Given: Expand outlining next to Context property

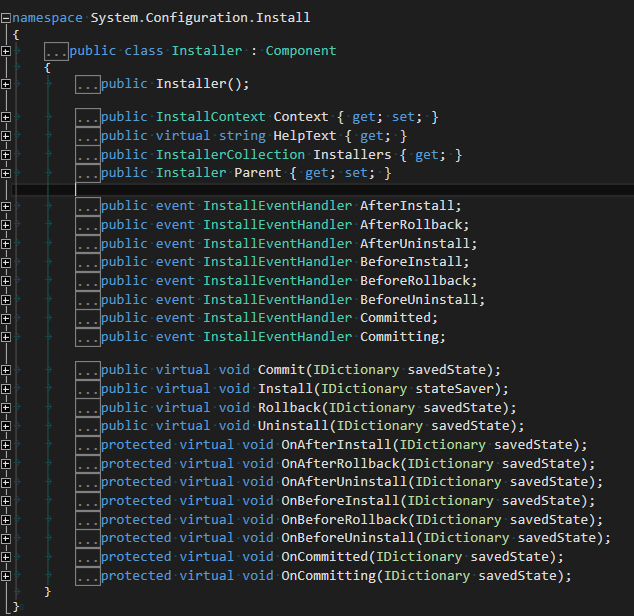Looking at the screenshot, I should click(x=6, y=117).
